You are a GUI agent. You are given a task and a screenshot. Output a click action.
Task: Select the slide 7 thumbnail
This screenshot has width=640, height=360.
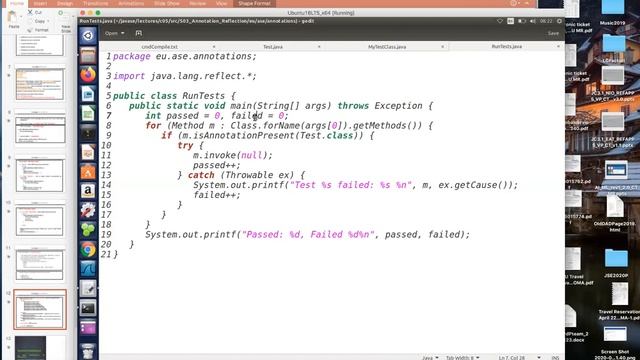[x=40, y=84]
